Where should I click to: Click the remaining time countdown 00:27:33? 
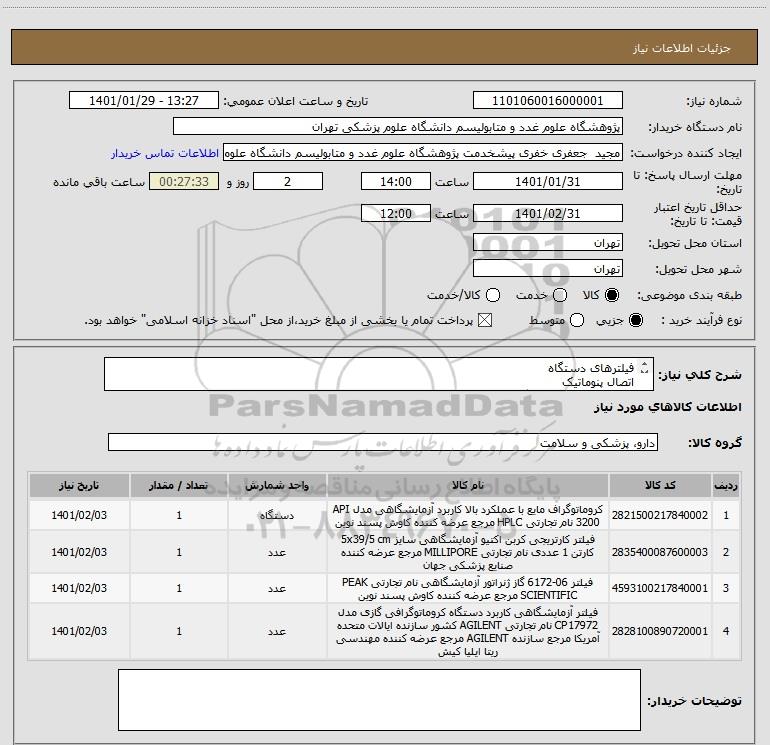(x=184, y=181)
